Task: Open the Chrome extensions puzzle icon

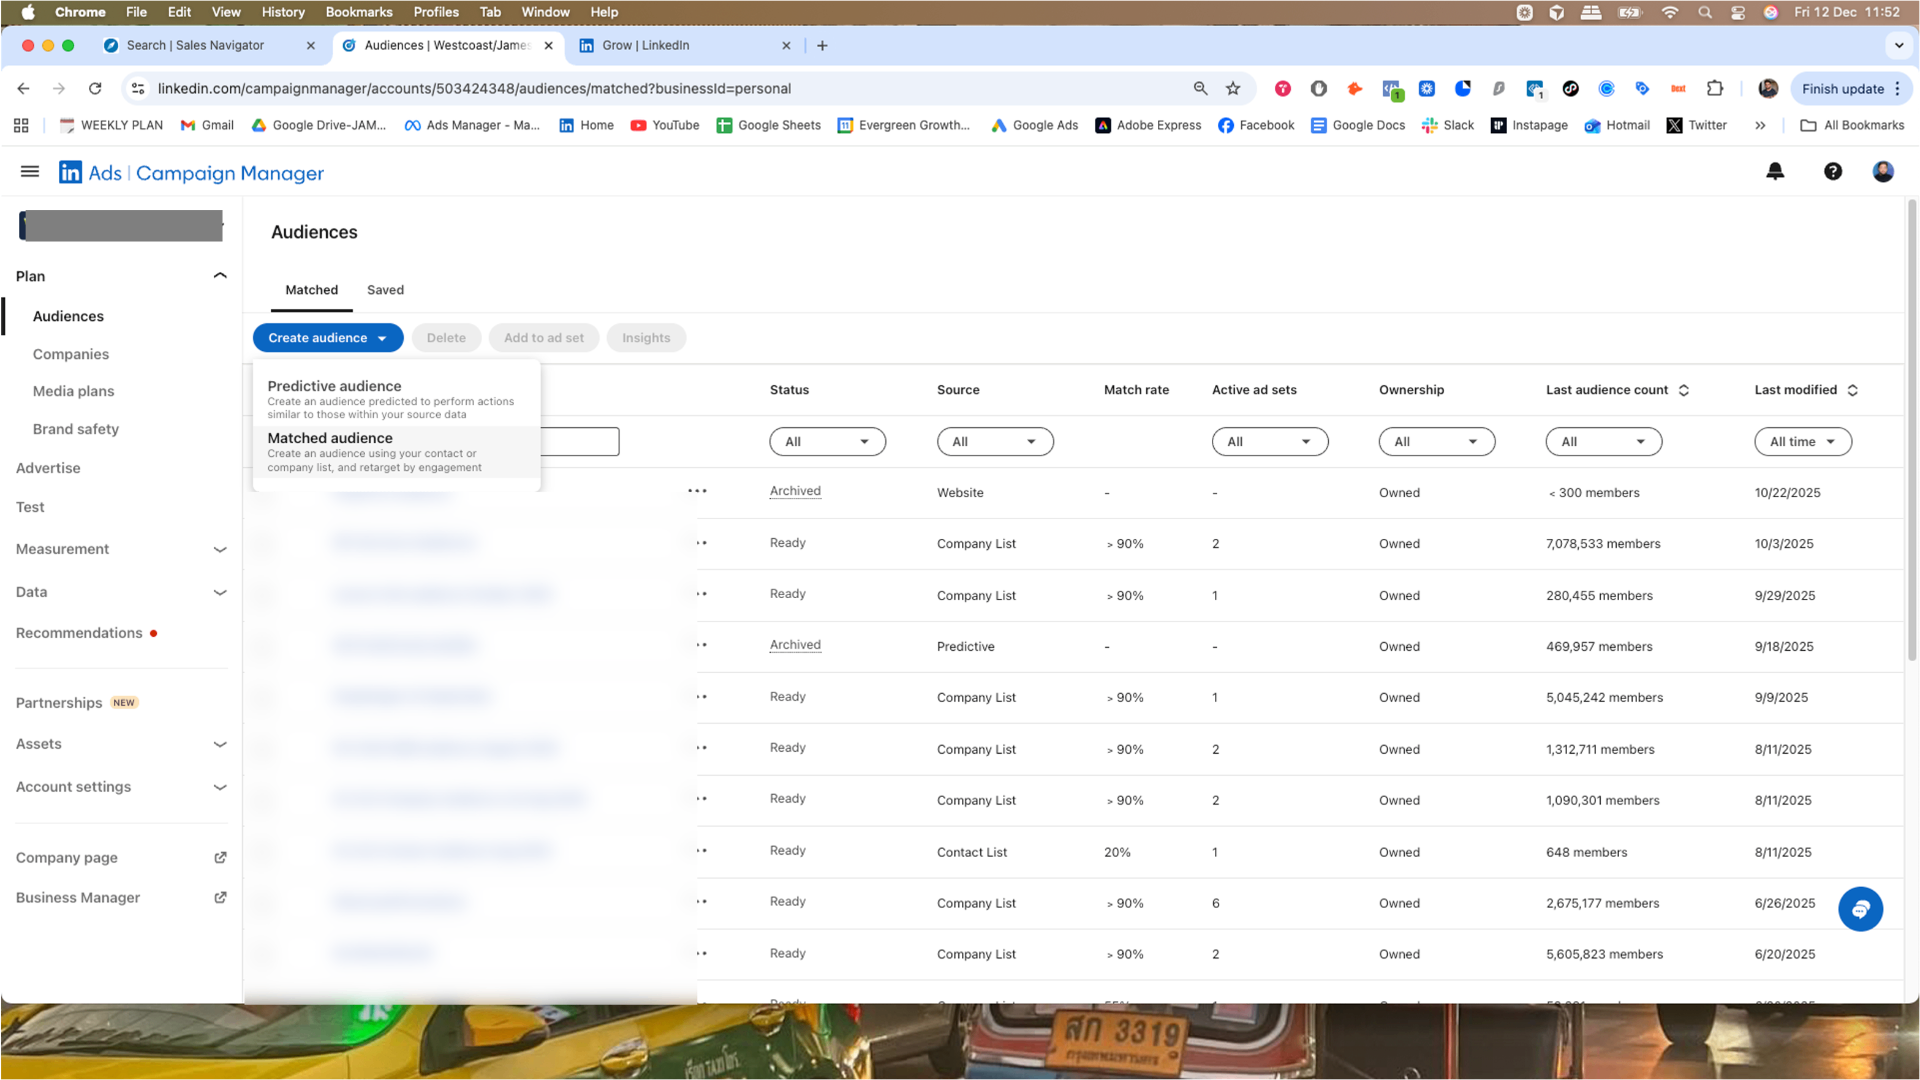Action: 1715,89
